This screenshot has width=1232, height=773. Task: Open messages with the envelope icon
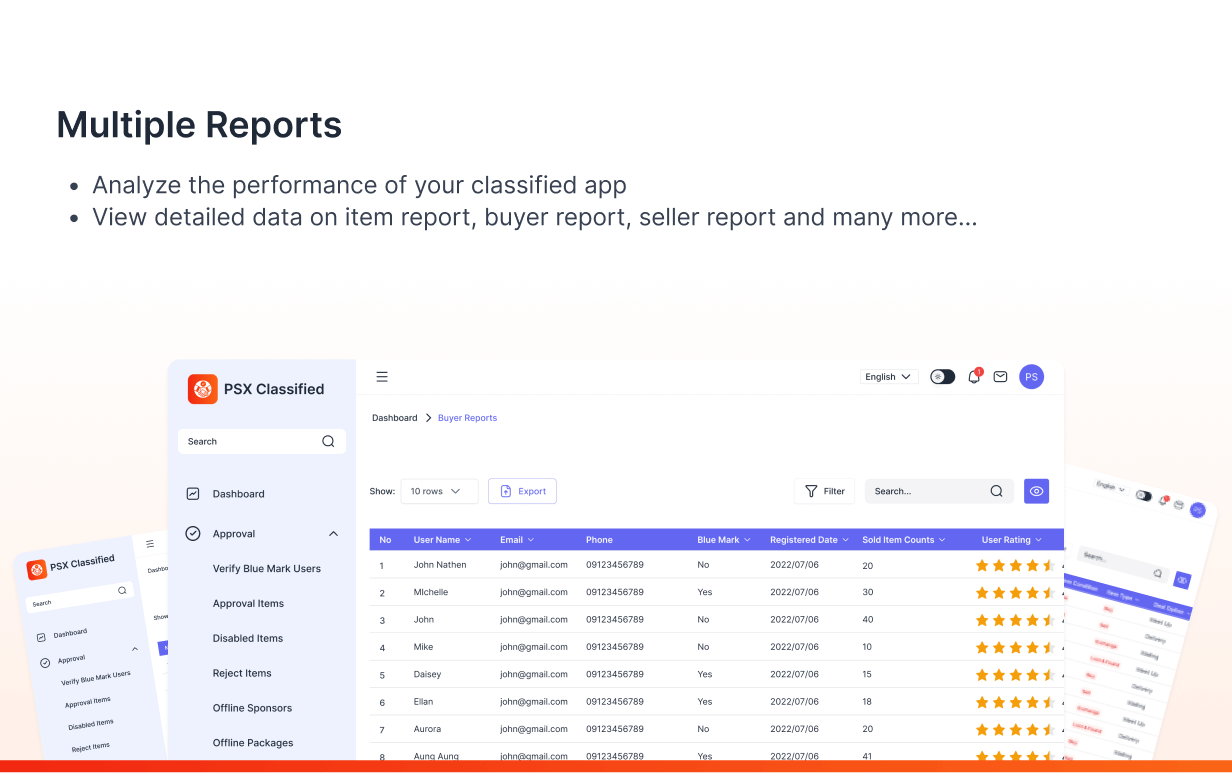1000,376
